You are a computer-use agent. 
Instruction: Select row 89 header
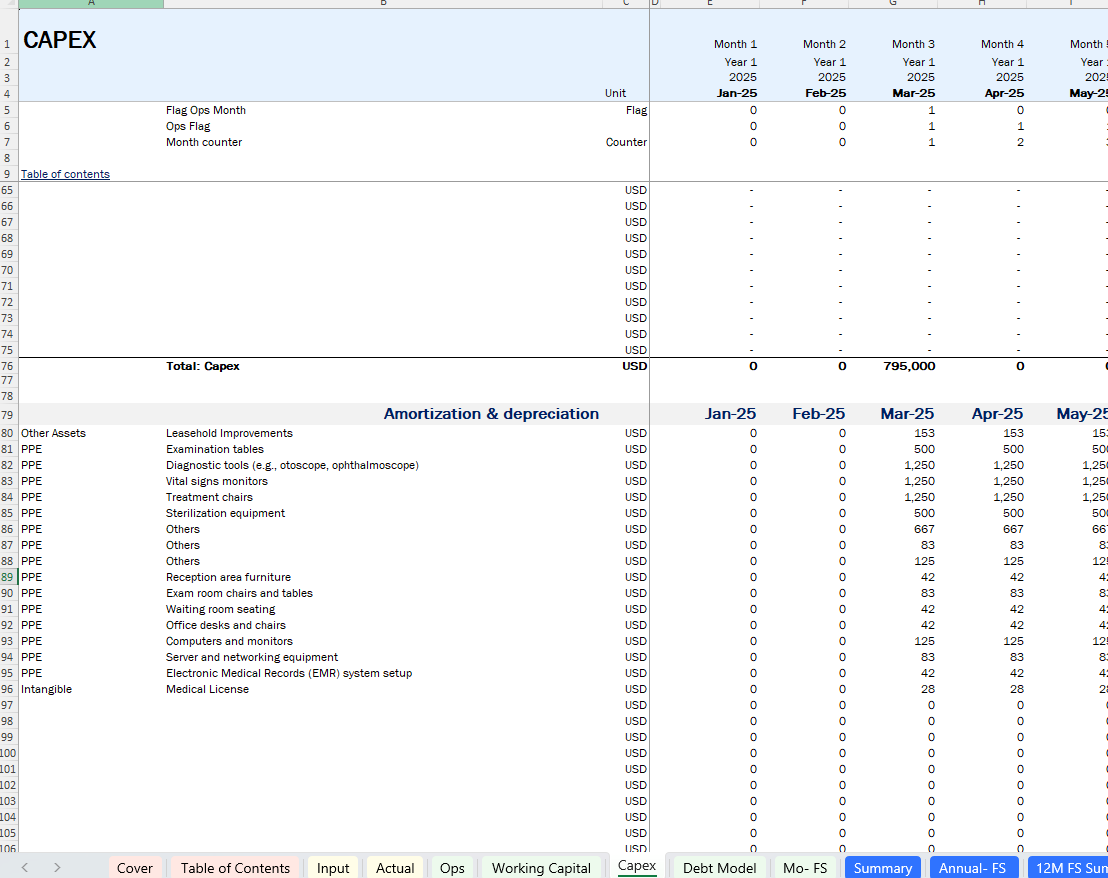(8, 577)
